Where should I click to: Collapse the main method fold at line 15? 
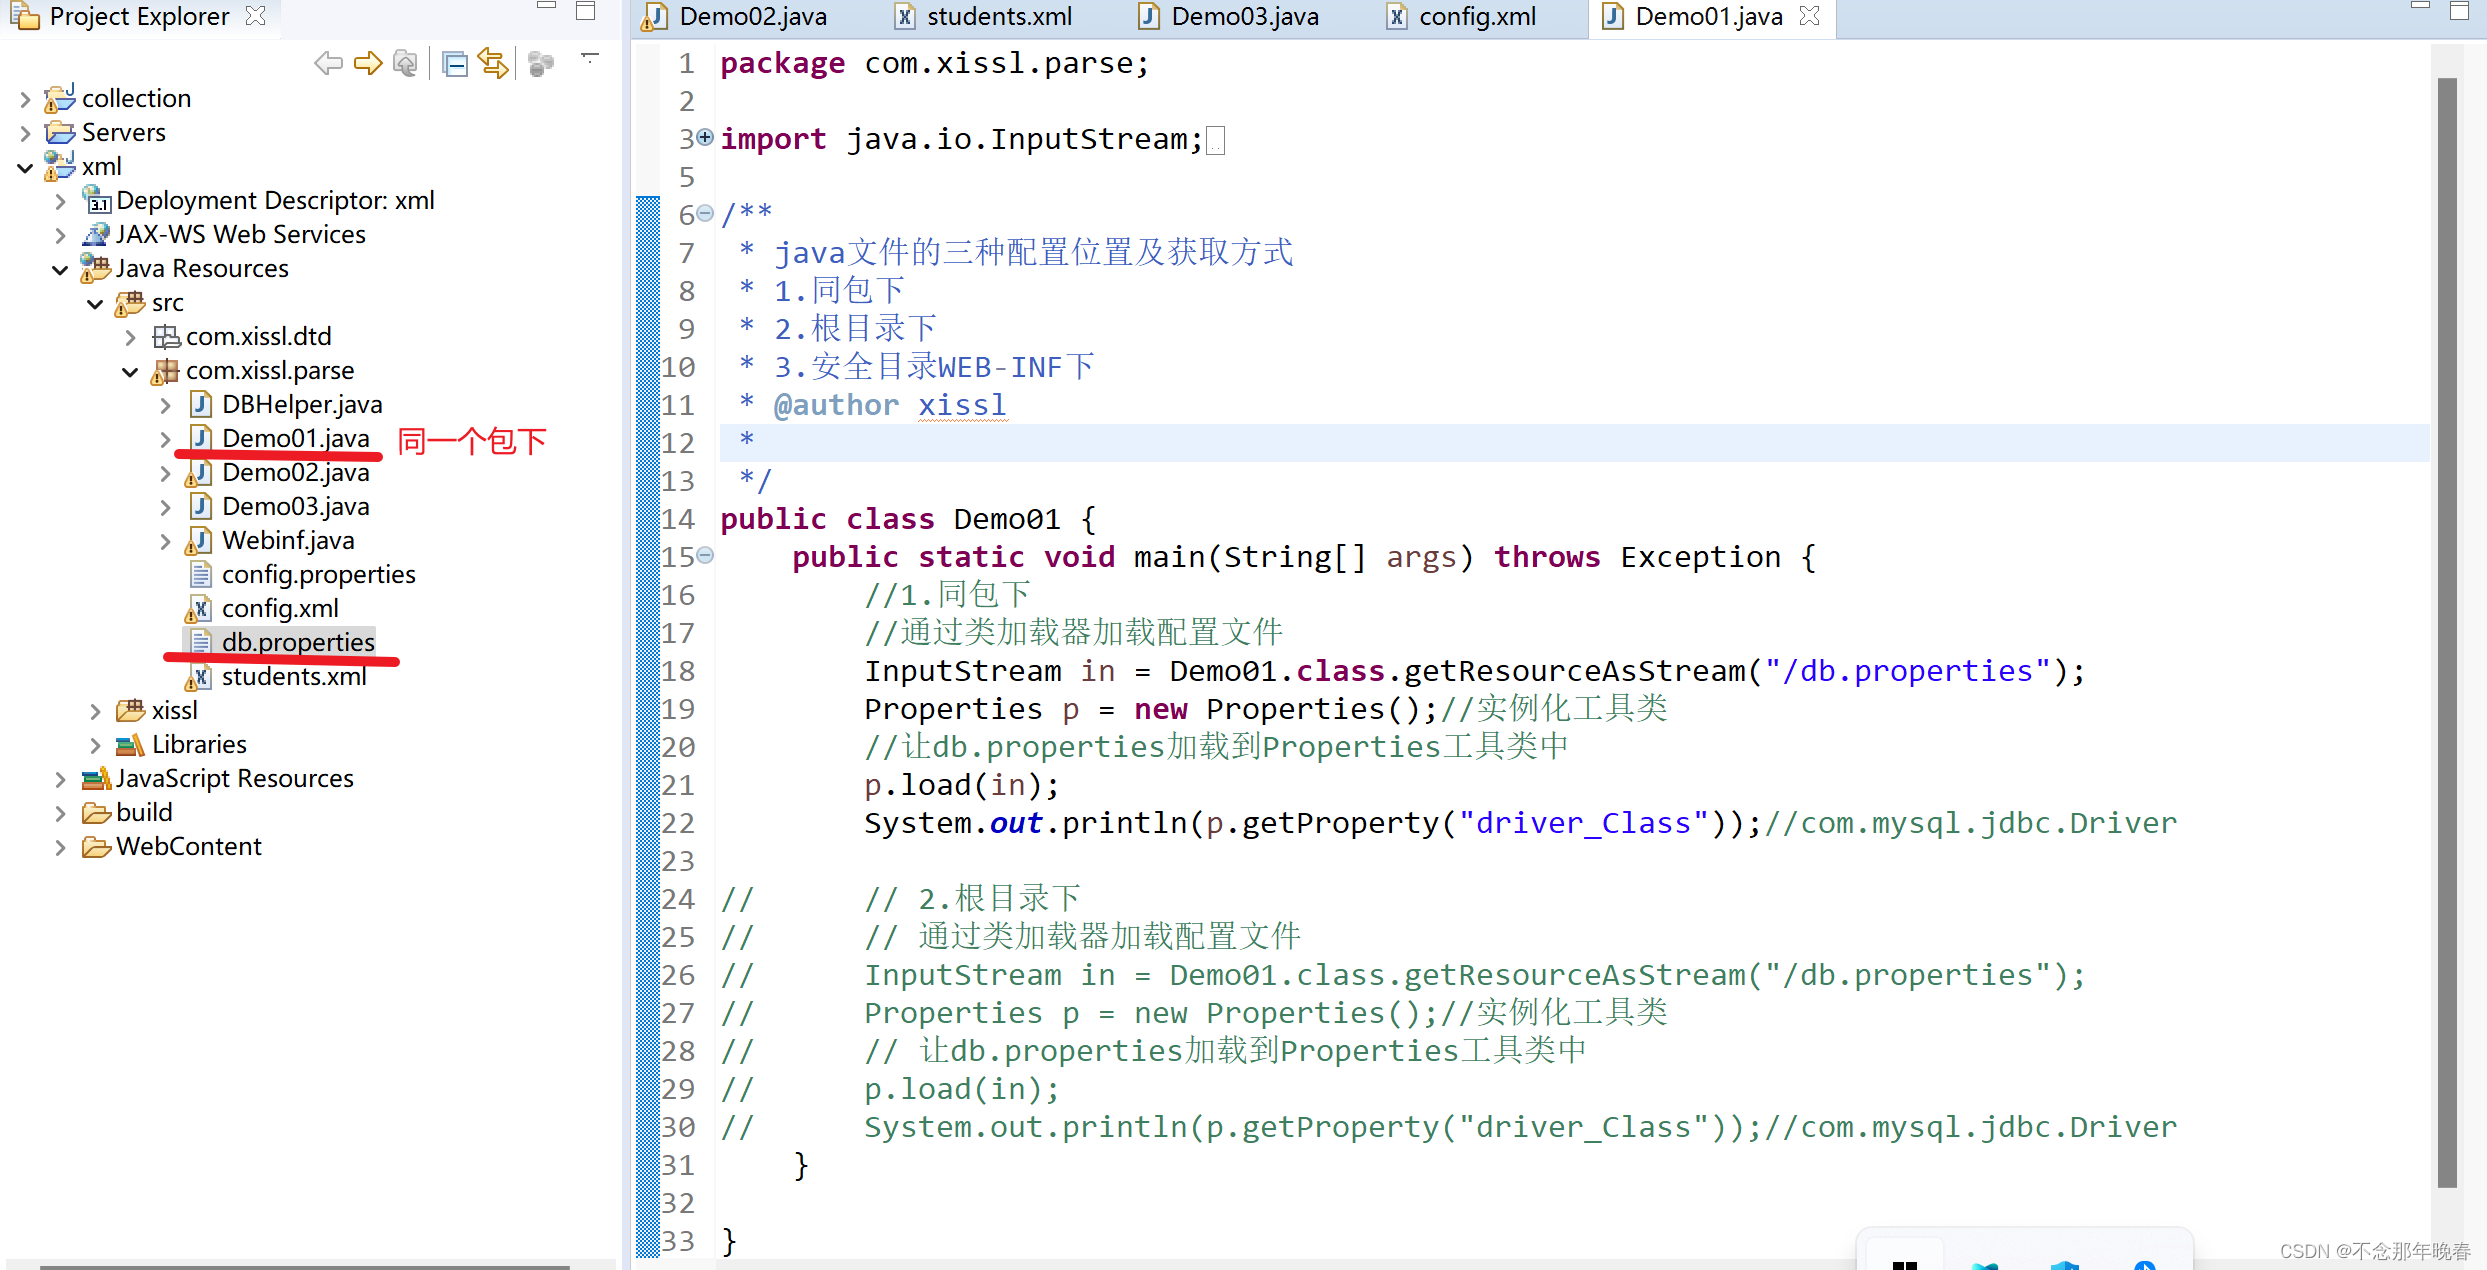(705, 555)
